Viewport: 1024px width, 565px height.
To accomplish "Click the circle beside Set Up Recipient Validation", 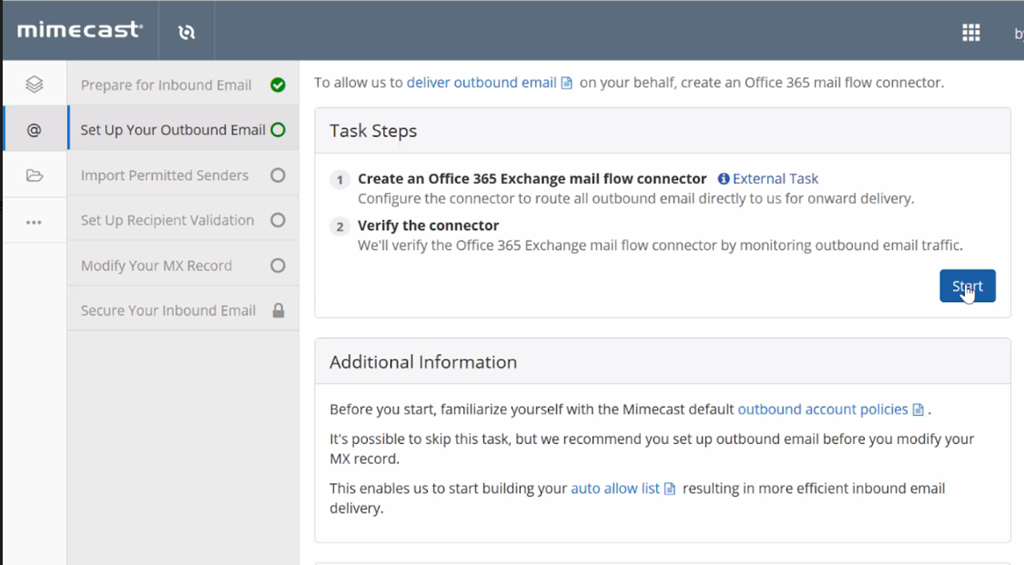I will click(x=278, y=220).
